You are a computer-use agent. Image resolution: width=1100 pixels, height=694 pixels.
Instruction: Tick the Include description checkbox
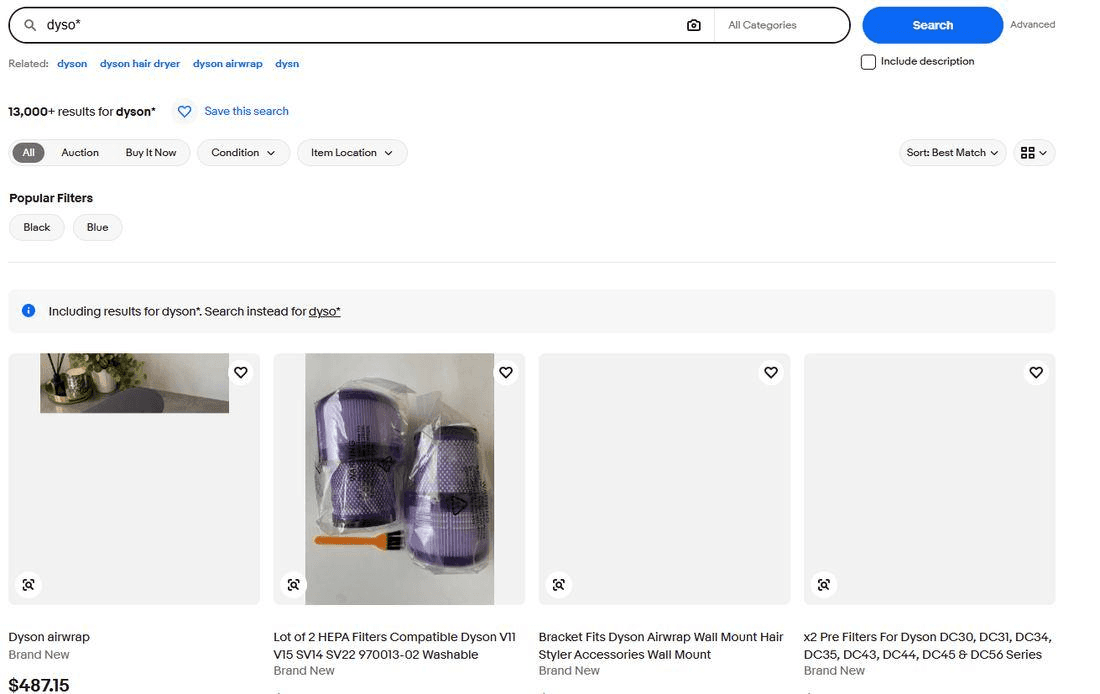pyautogui.click(x=868, y=62)
